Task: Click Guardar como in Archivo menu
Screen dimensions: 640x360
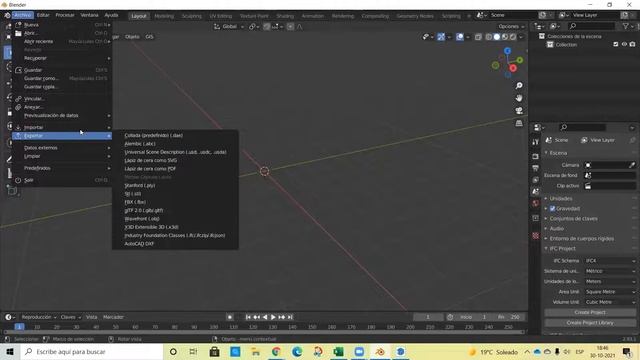Action: click(62, 78)
